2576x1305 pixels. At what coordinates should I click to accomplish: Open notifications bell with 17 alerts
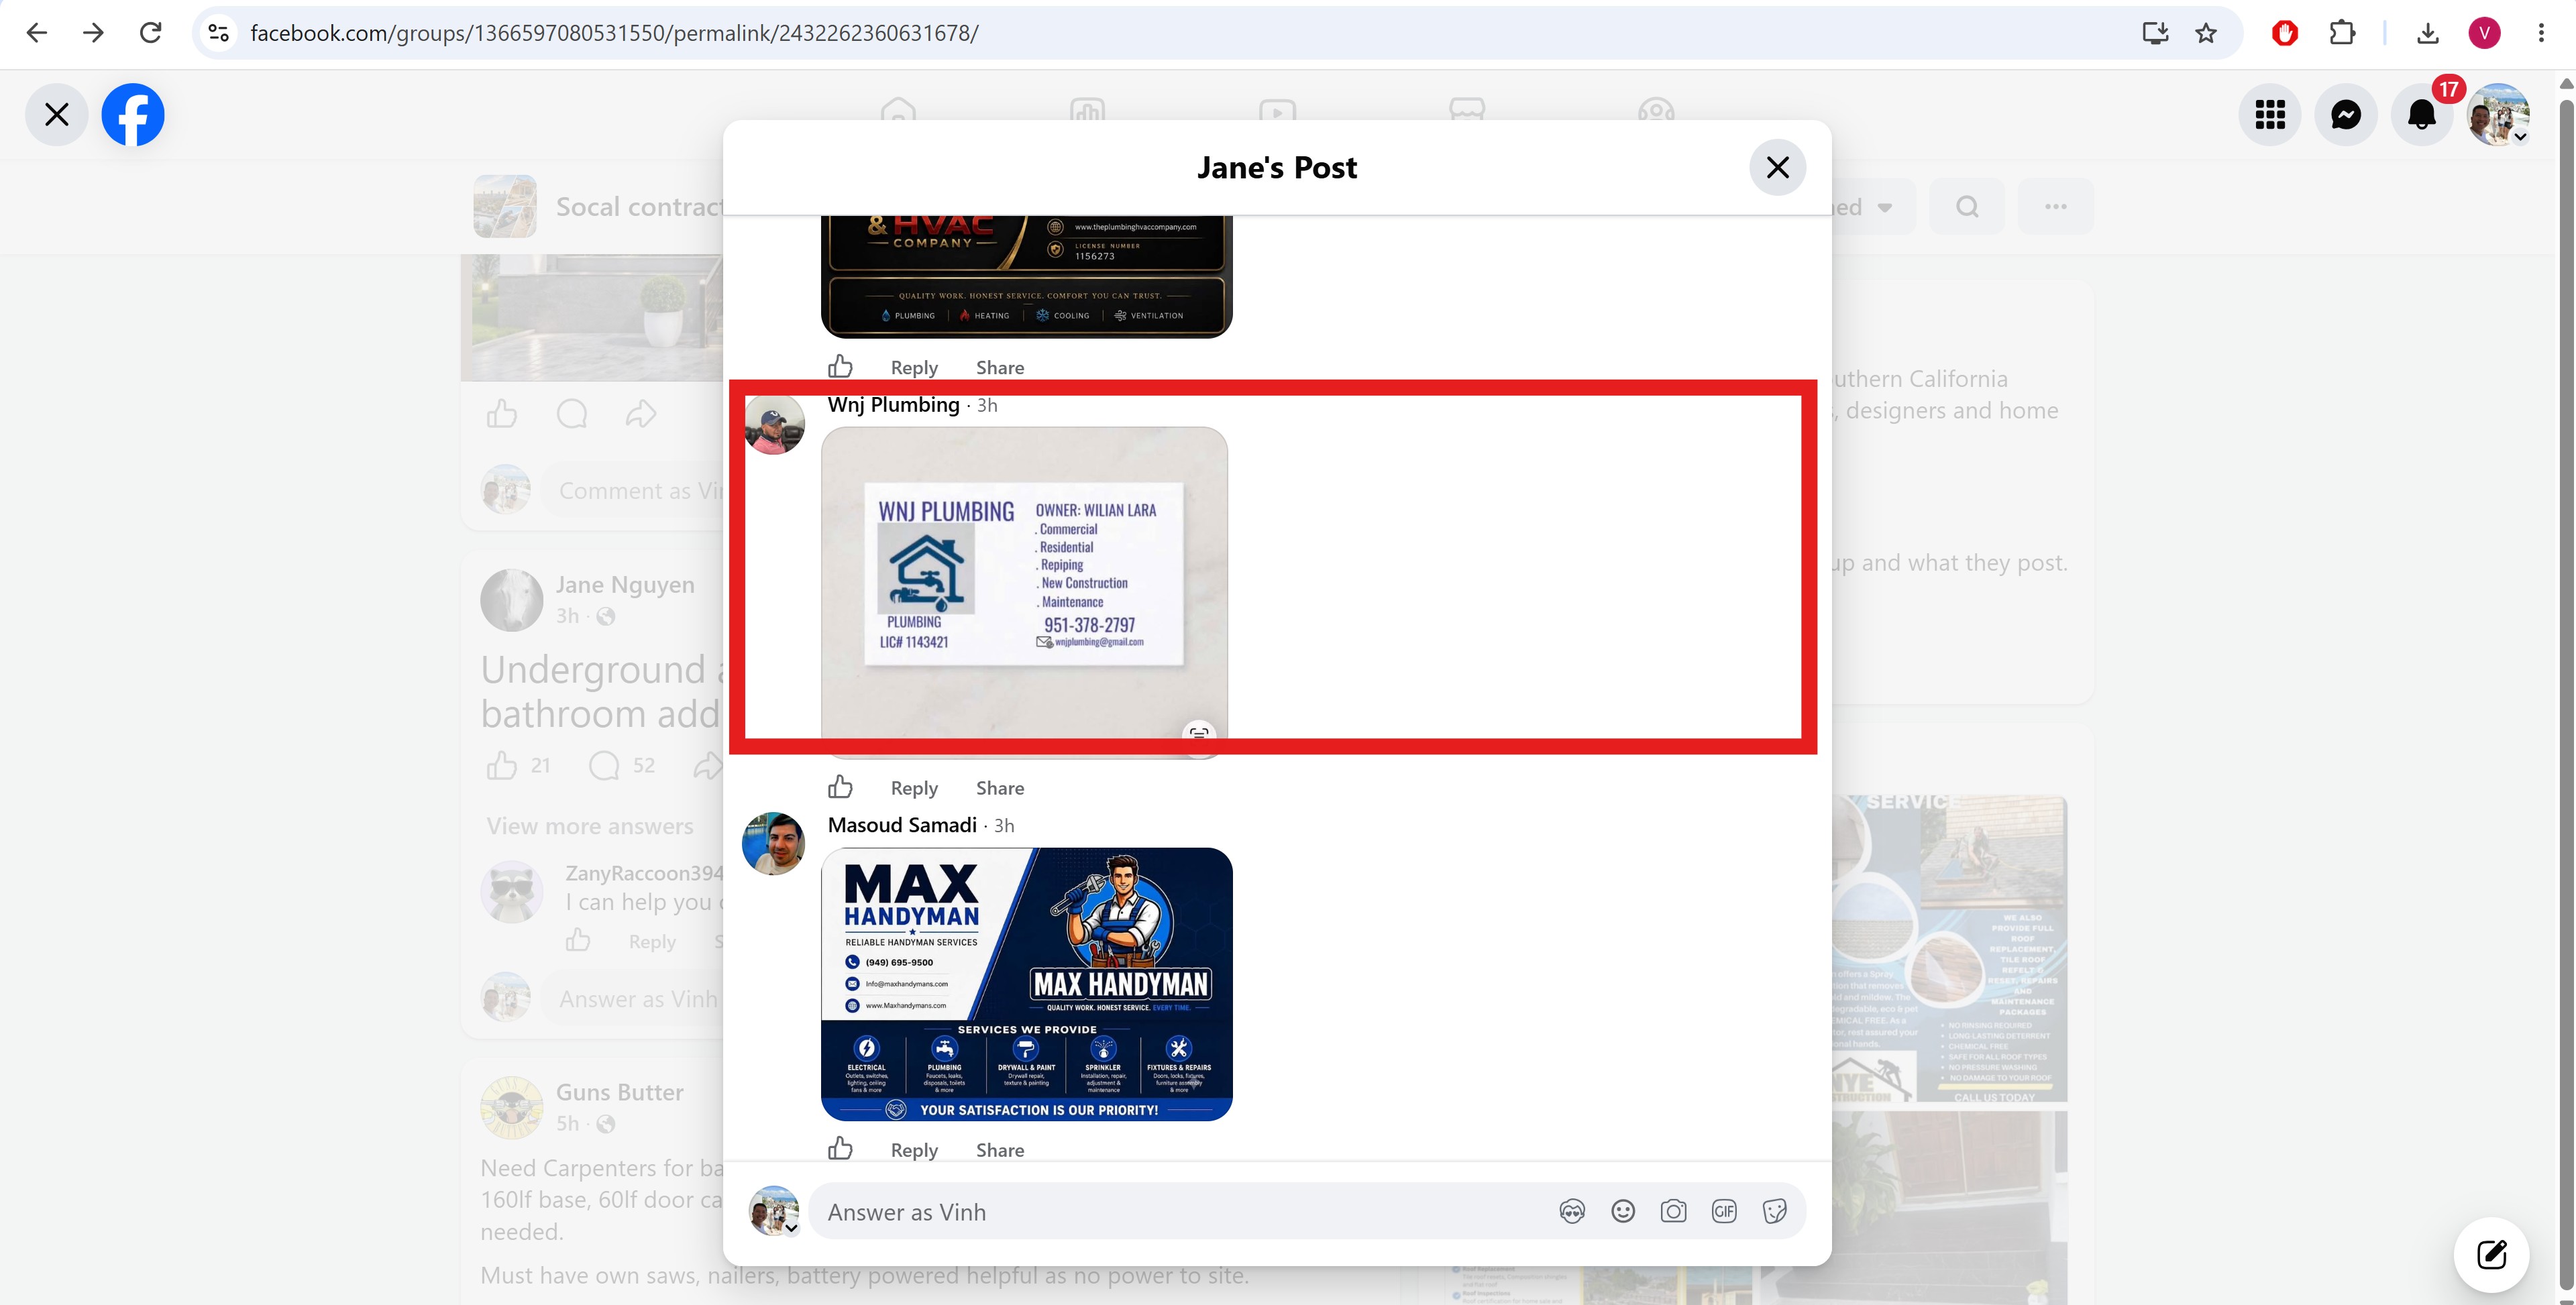pos(2422,115)
